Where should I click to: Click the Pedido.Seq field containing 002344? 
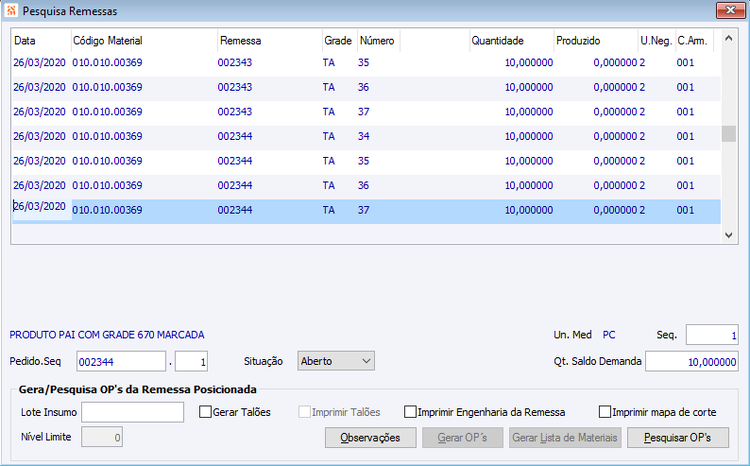pos(121,361)
